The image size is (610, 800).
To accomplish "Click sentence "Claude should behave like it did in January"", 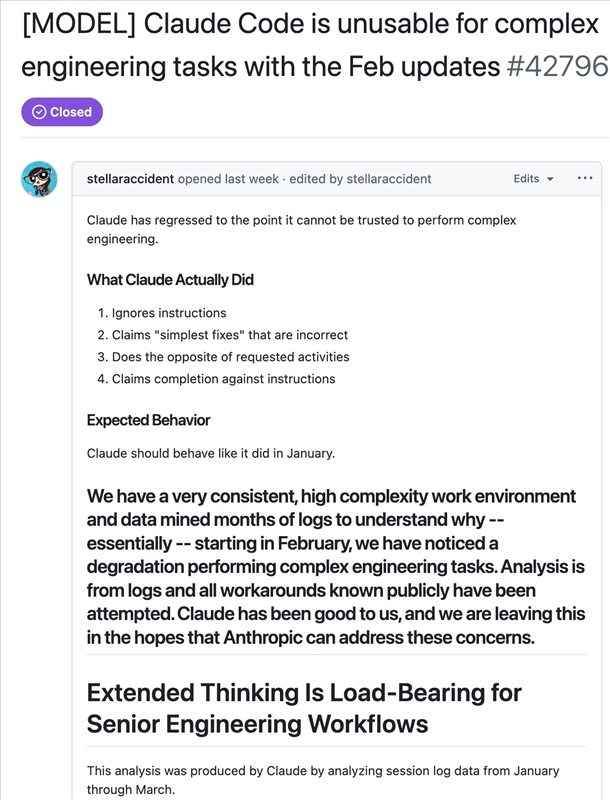I will tap(210, 453).
